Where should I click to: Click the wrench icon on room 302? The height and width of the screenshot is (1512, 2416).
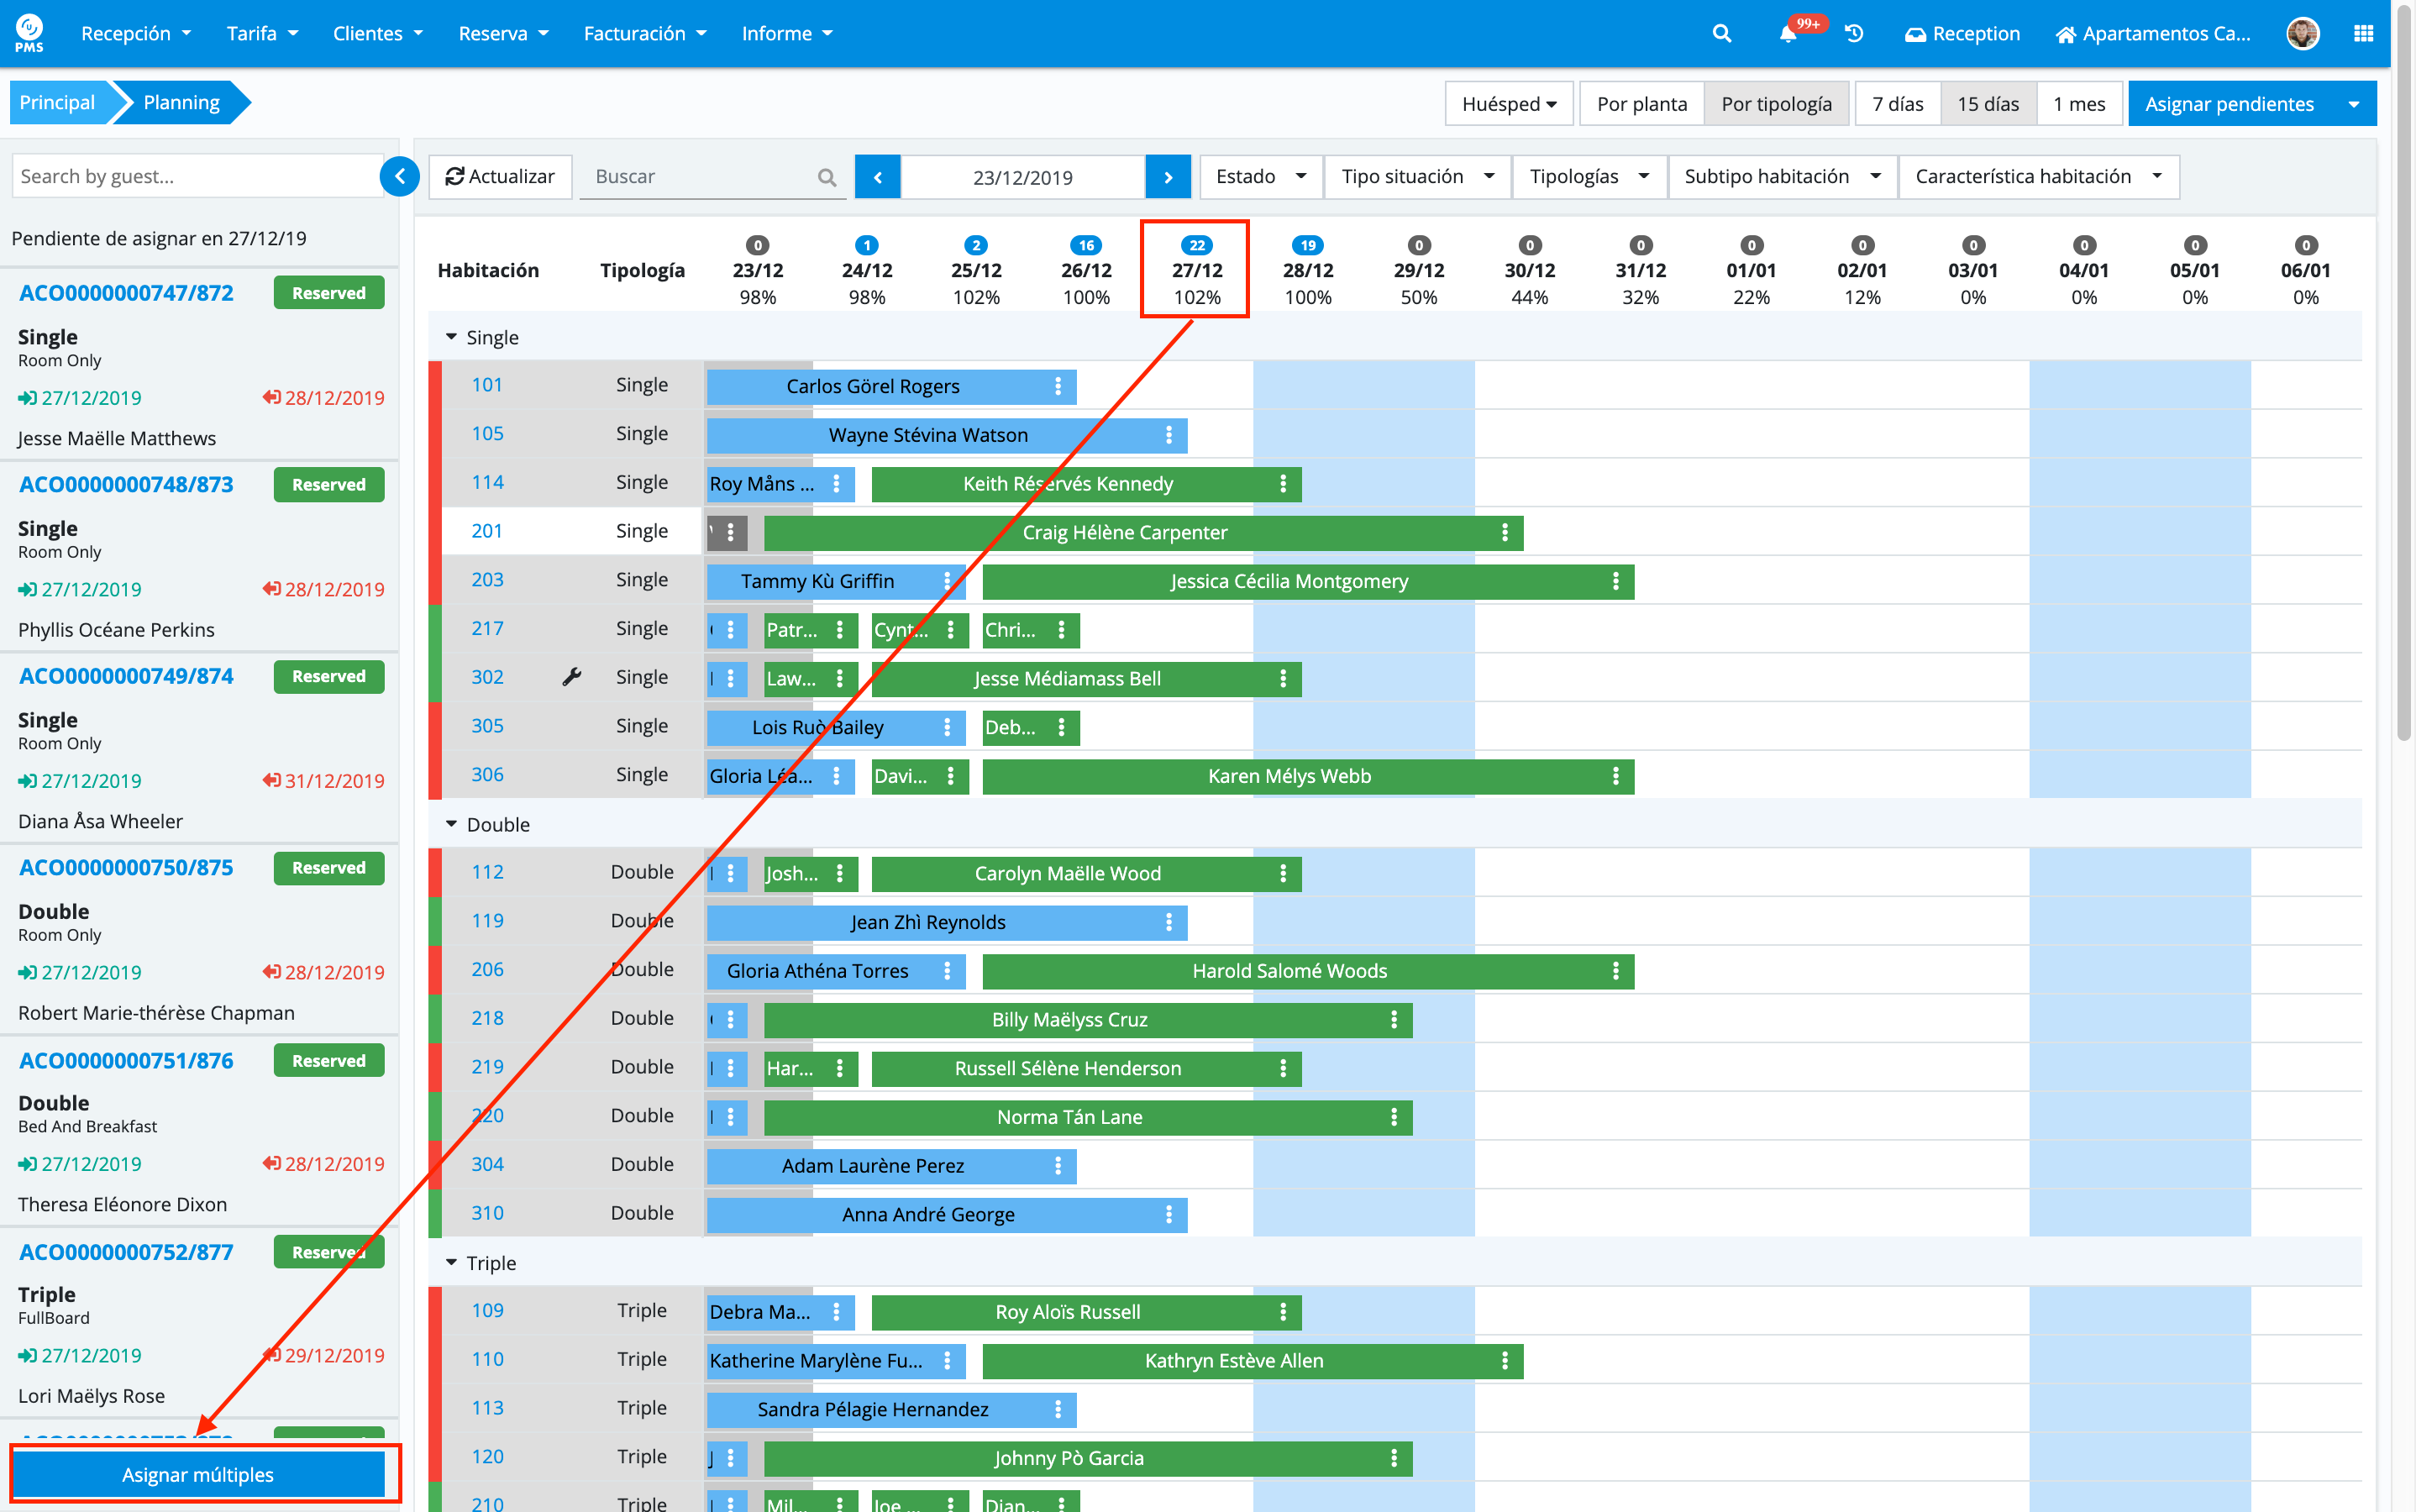572,677
